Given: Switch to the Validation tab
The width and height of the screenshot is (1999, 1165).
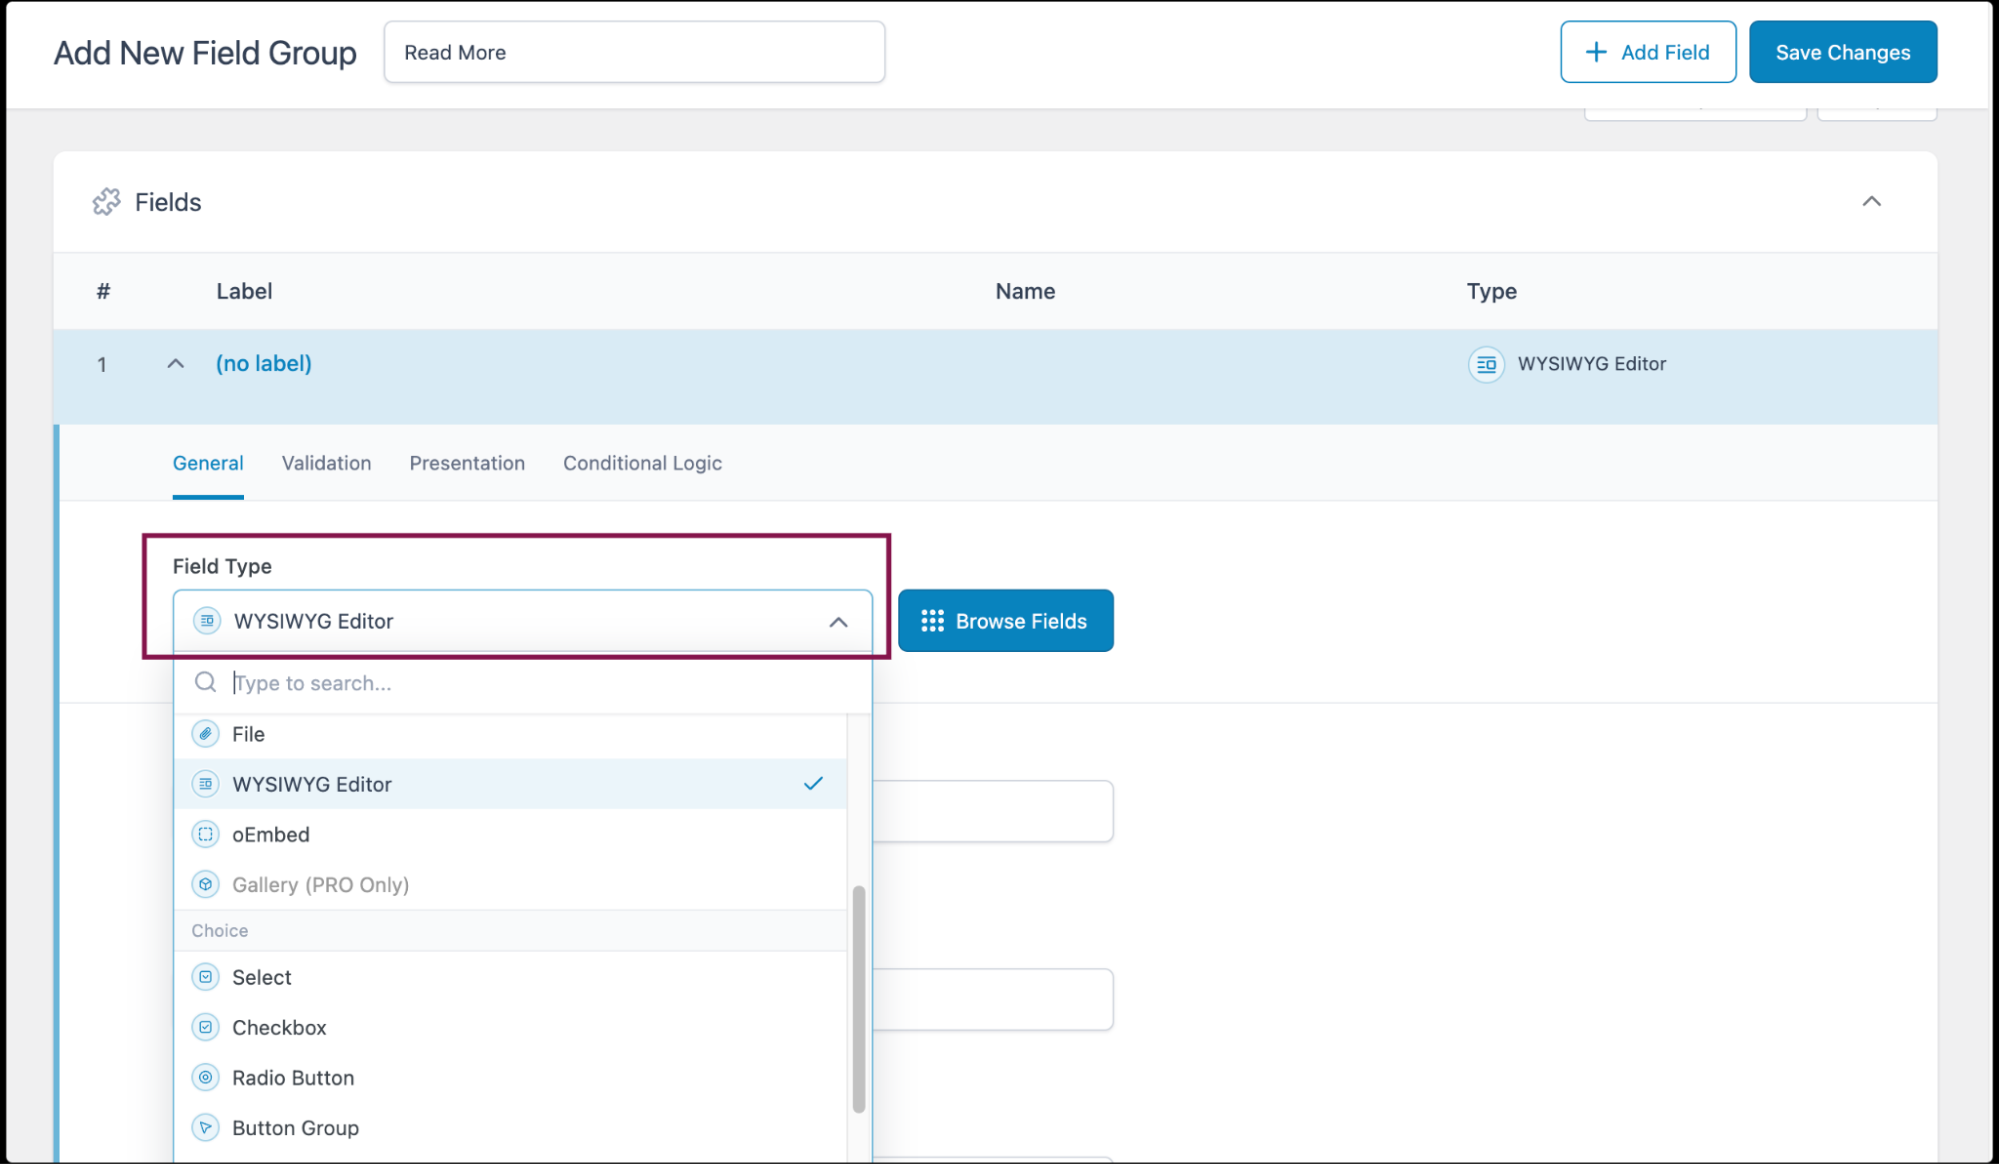Looking at the screenshot, I should pyautogui.click(x=326, y=462).
